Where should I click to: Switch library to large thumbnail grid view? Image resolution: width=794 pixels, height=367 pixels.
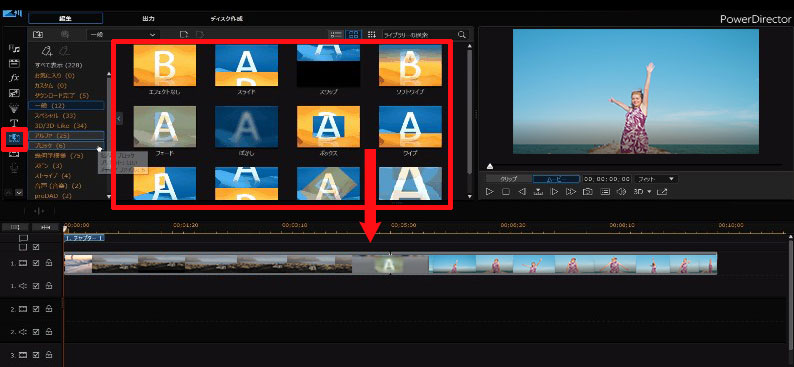coord(353,34)
